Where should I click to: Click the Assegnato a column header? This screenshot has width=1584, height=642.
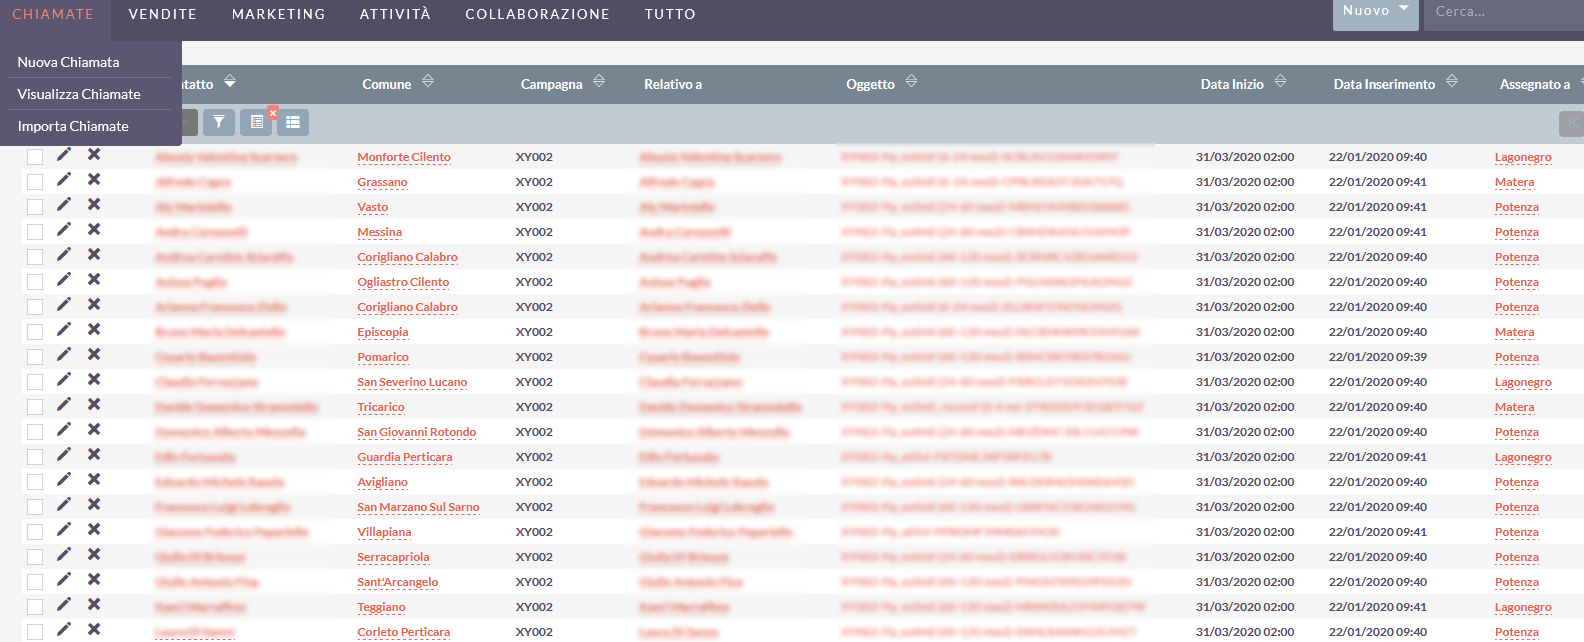[x=1535, y=84]
